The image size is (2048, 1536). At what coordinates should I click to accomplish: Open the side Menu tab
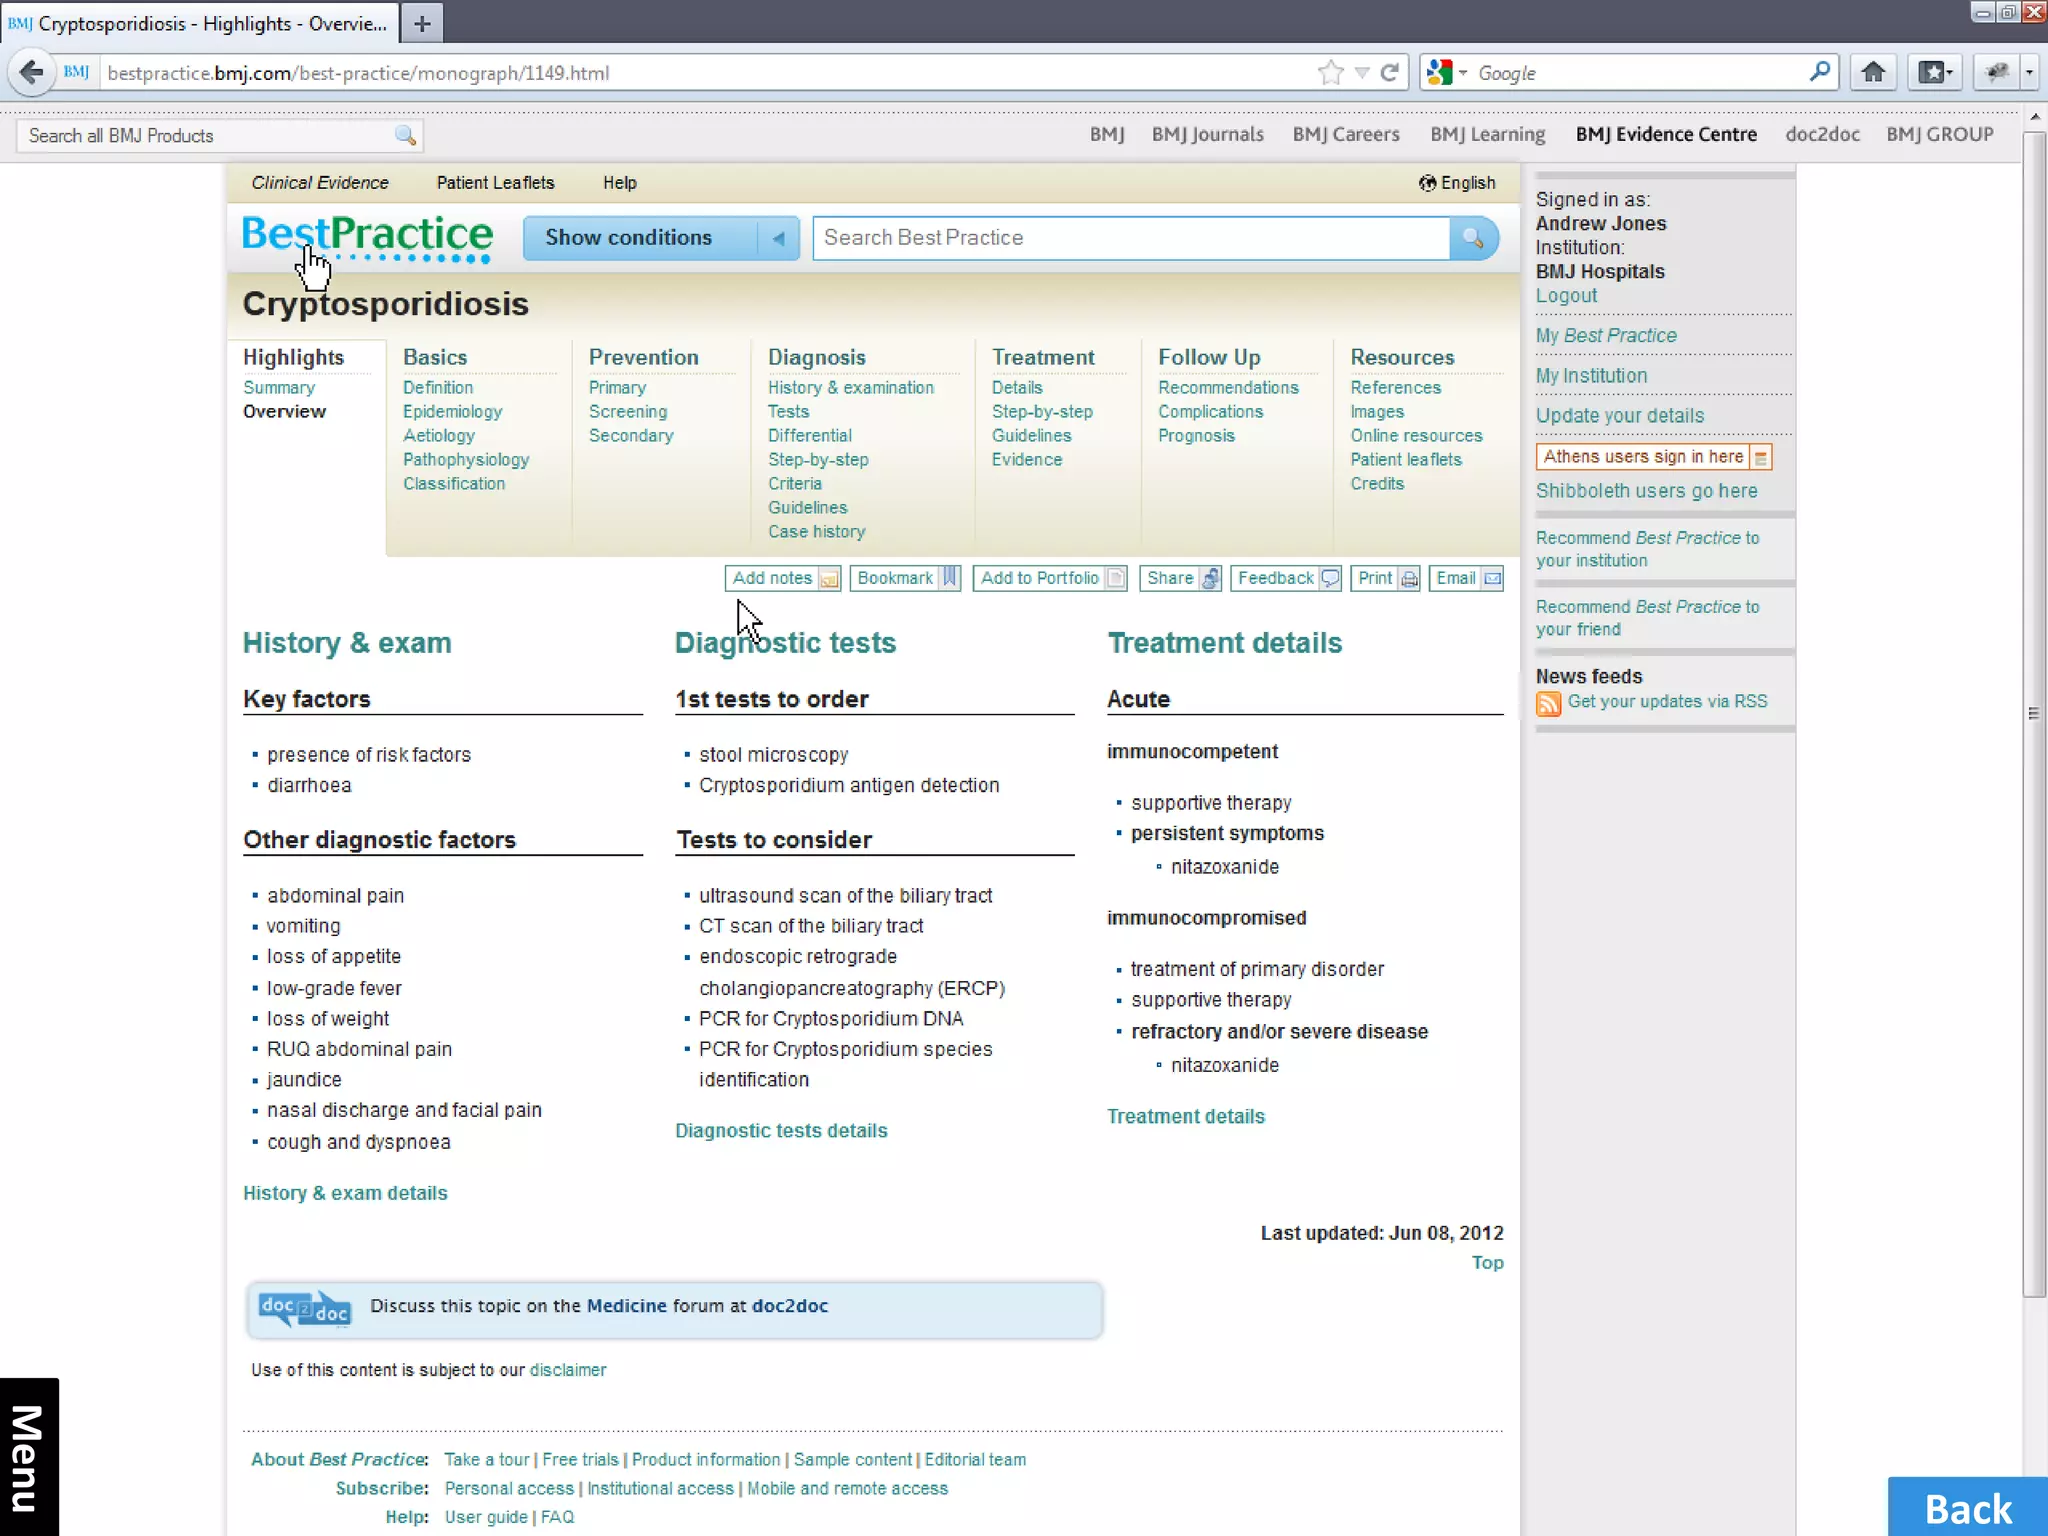click(29, 1457)
